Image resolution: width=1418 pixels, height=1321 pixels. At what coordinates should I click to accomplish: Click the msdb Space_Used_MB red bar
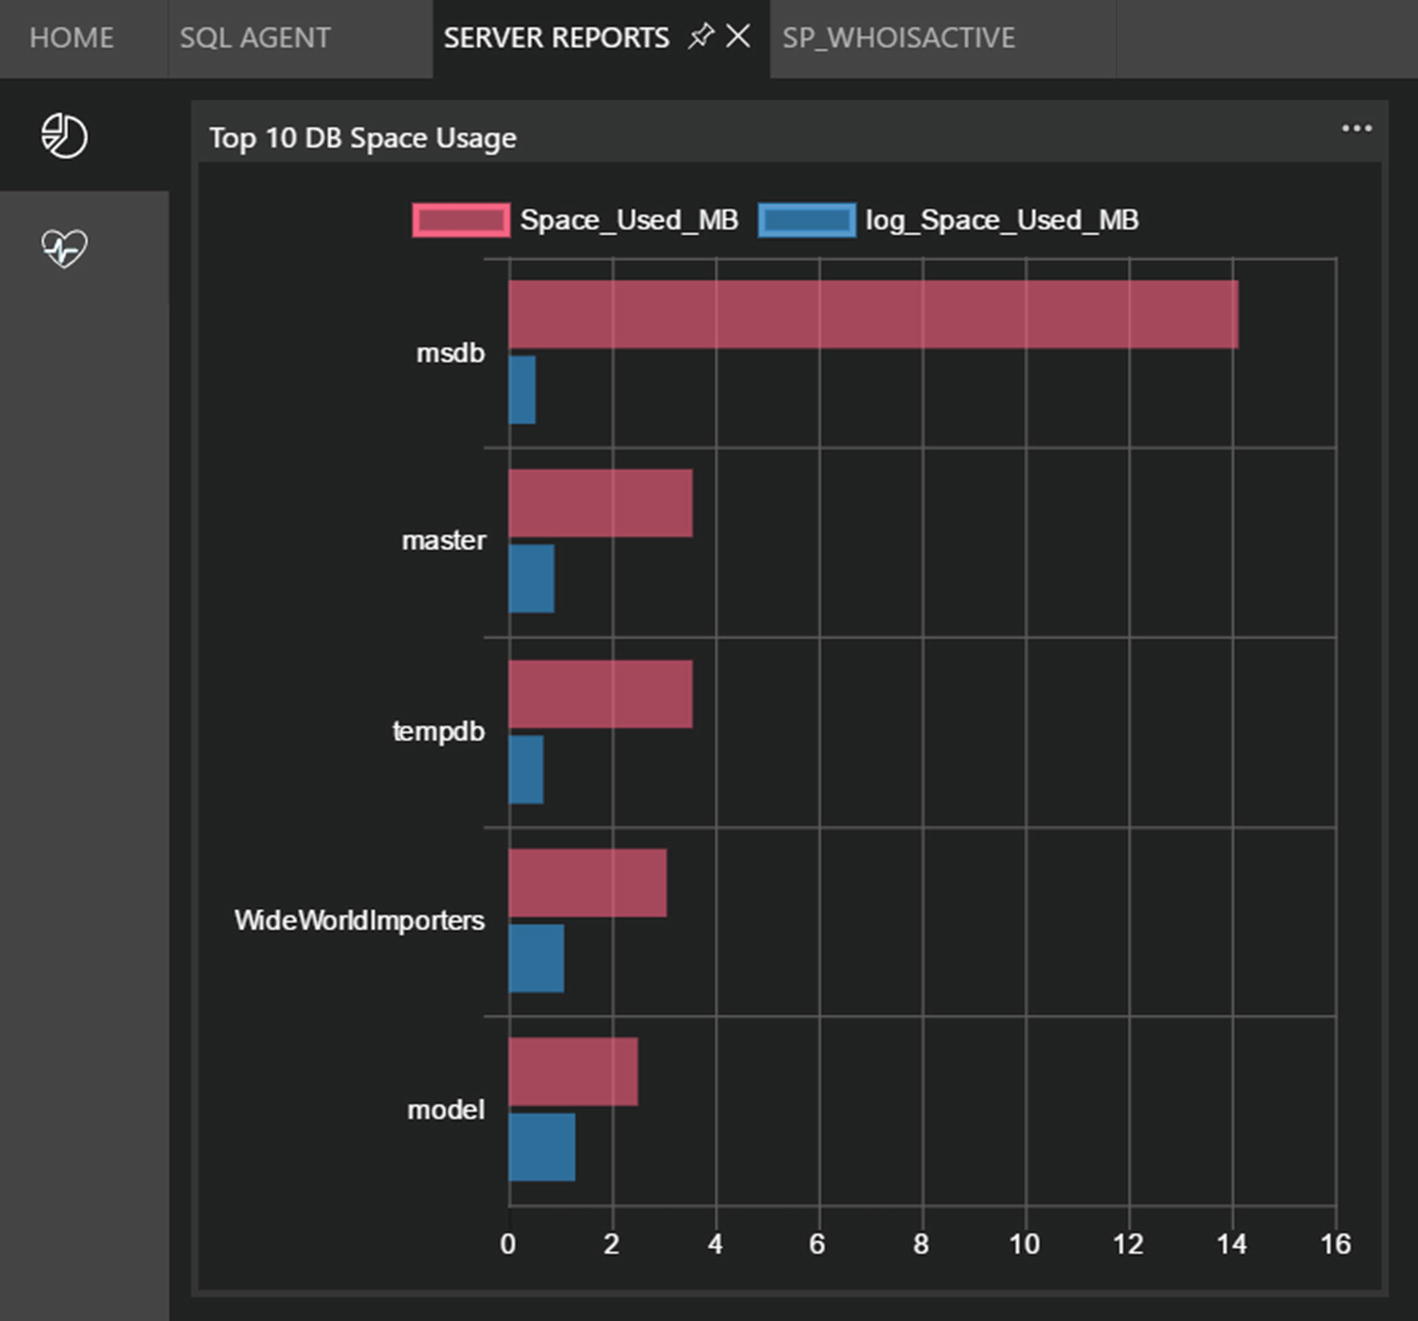coord(873,314)
